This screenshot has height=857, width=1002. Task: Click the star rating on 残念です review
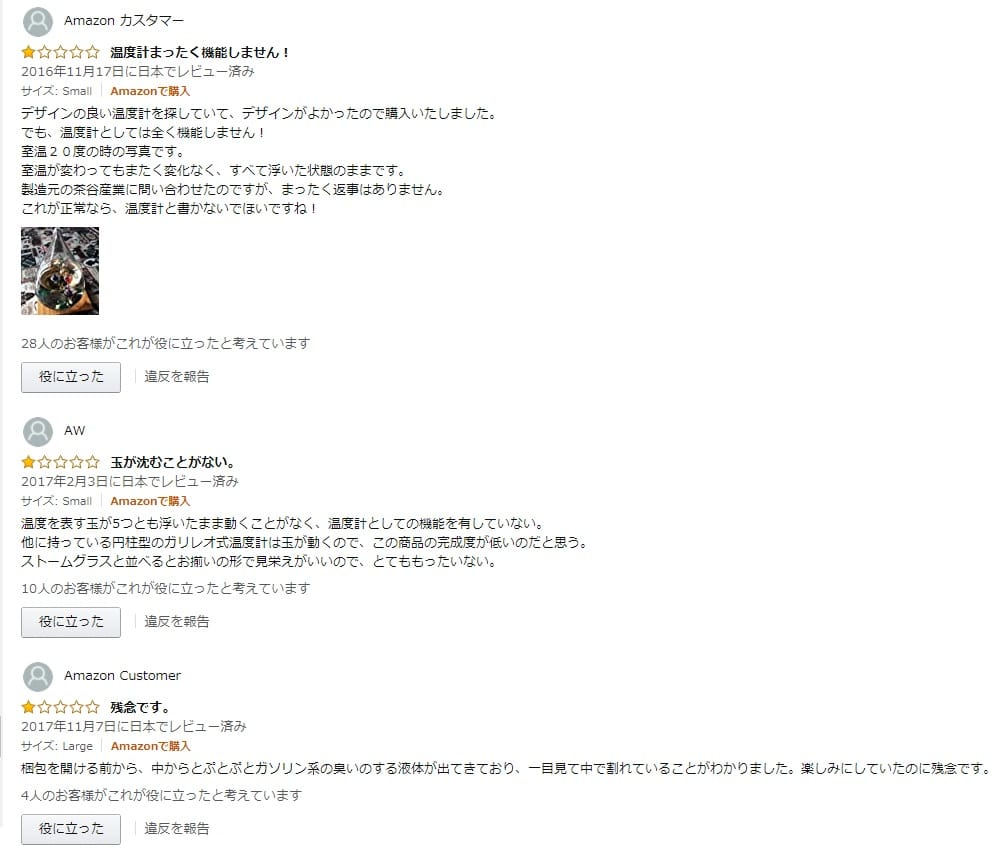(x=61, y=707)
